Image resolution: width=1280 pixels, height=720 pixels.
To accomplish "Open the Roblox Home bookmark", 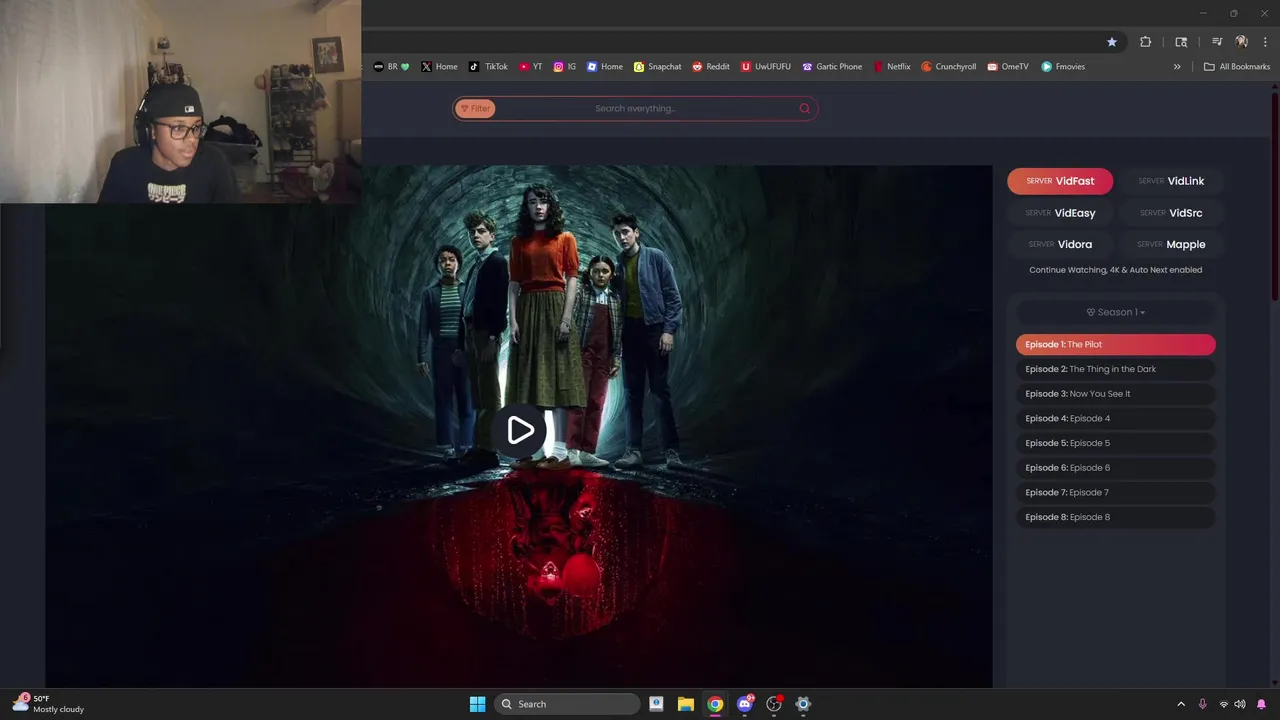I will (x=605, y=67).
